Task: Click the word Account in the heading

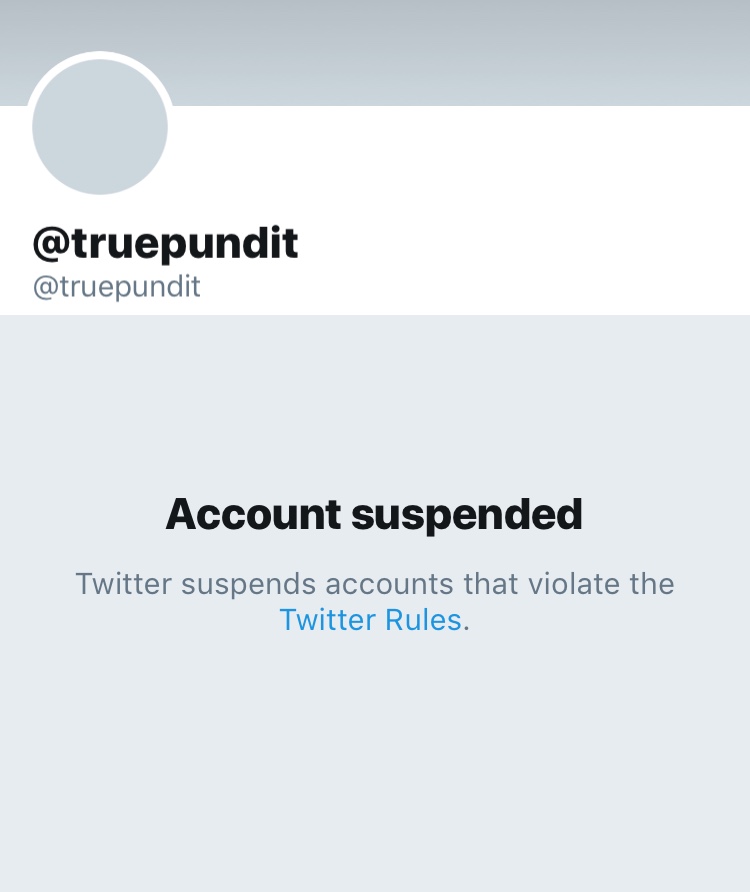Action: (253, 514)
